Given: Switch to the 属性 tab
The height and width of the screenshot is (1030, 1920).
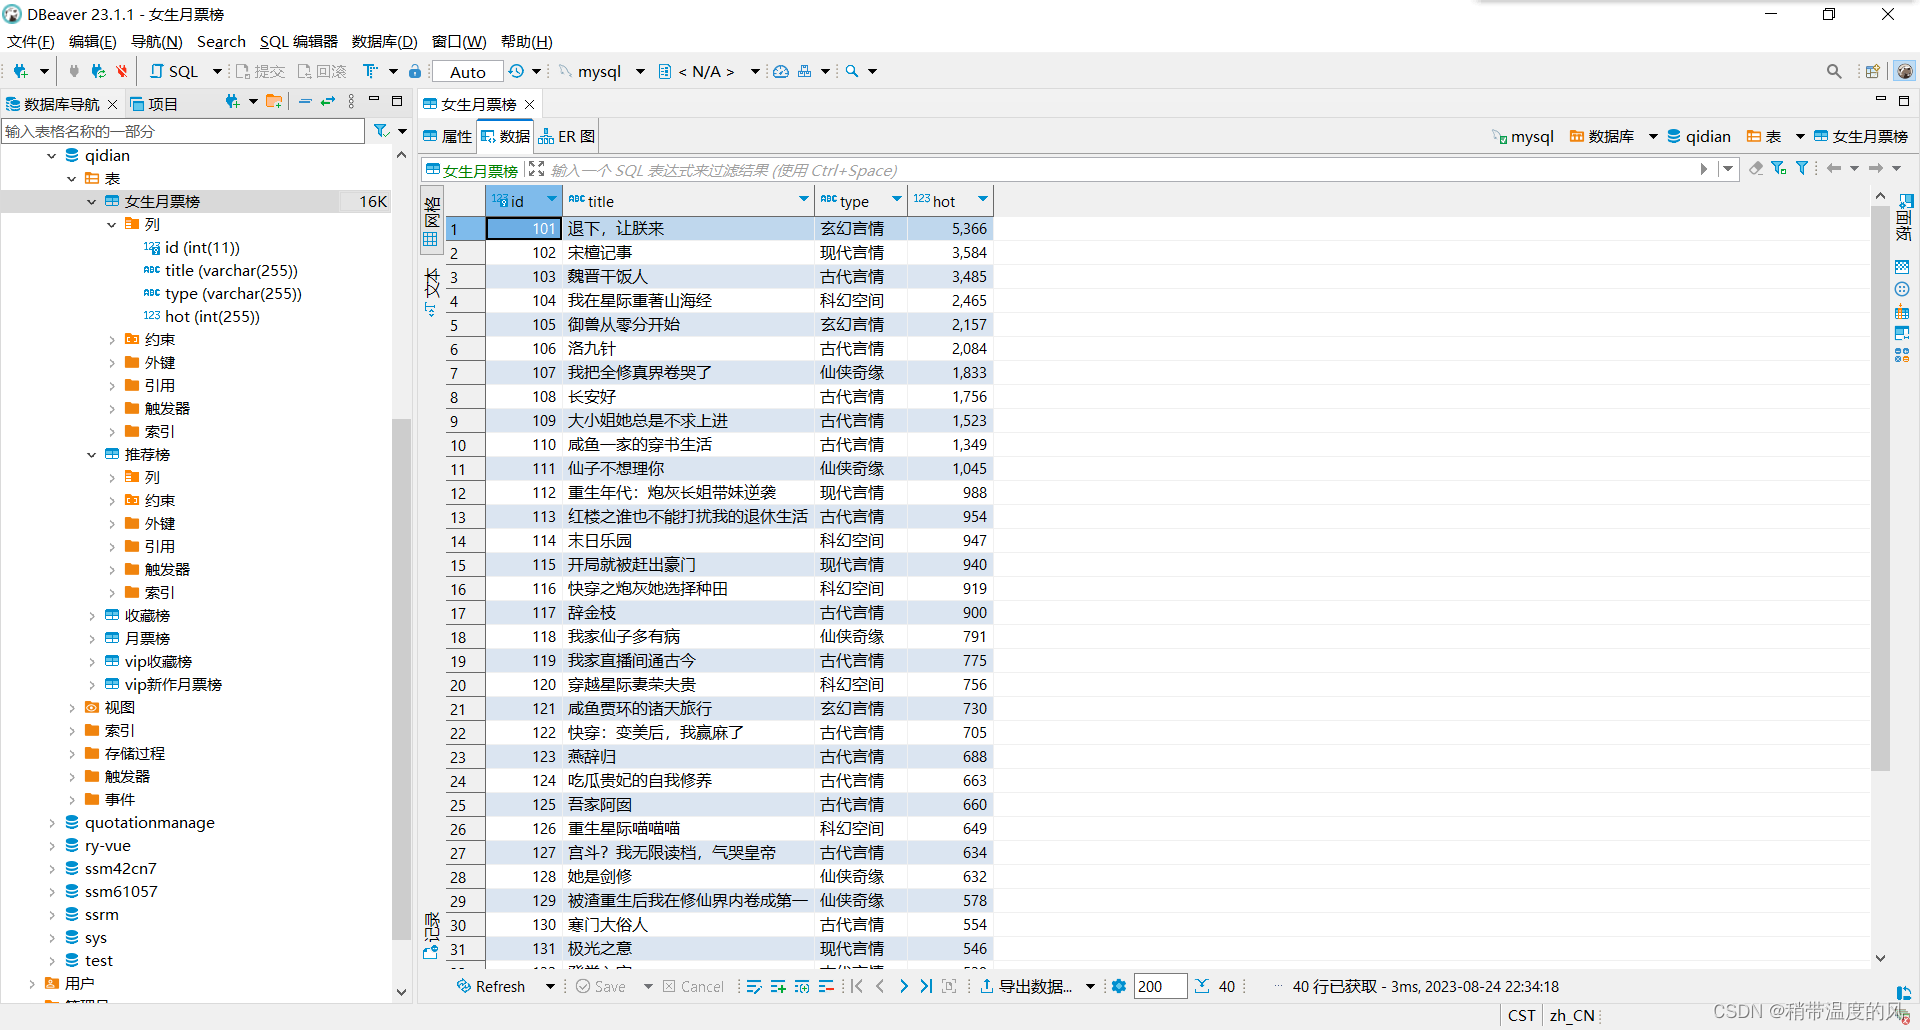Looking at the screenshot, I should click(x=447, y=136).
